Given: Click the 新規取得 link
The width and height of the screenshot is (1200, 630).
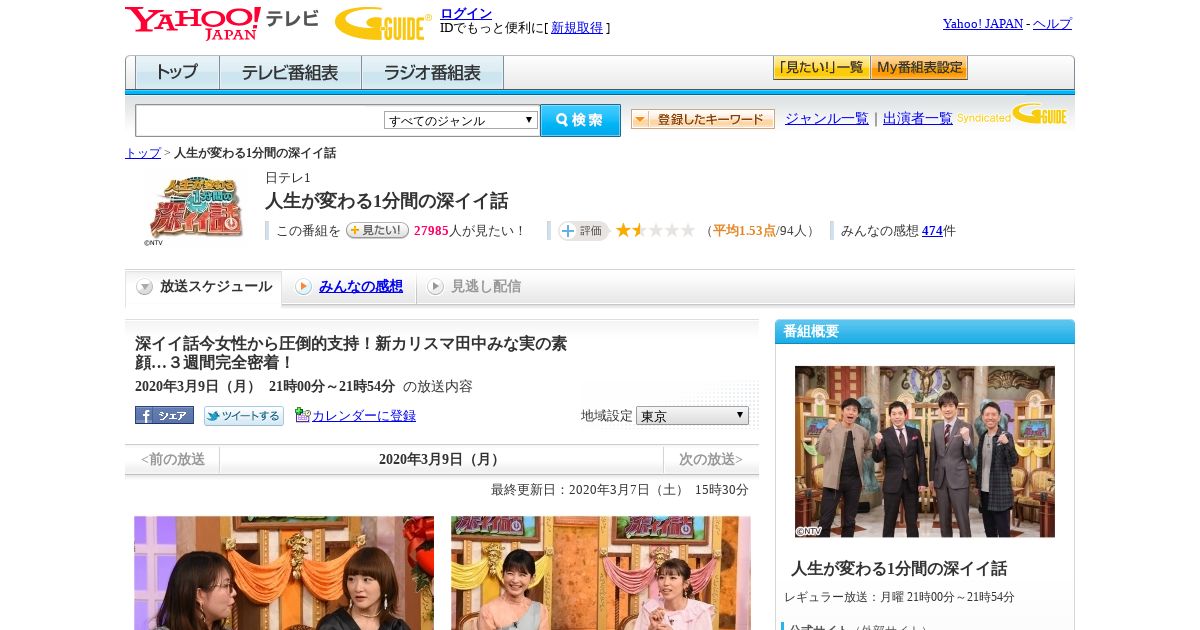Looking at the screenshot, I should (x=577, y=28).
